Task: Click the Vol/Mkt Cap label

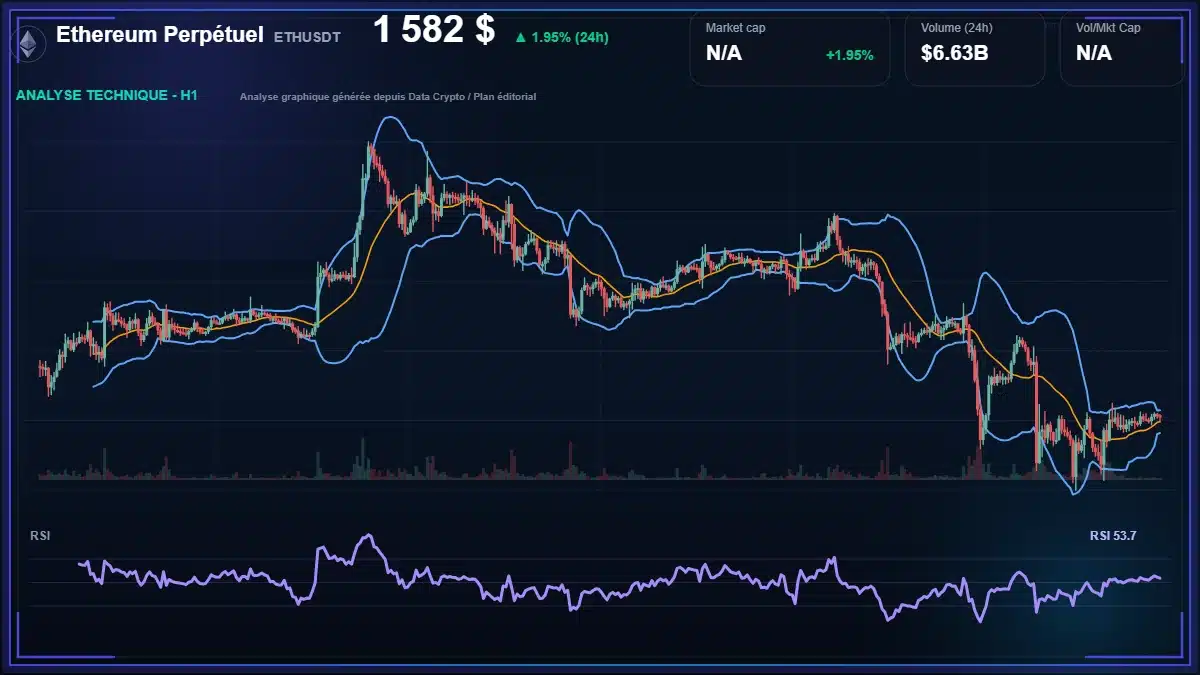Action: click(1108, 28)
